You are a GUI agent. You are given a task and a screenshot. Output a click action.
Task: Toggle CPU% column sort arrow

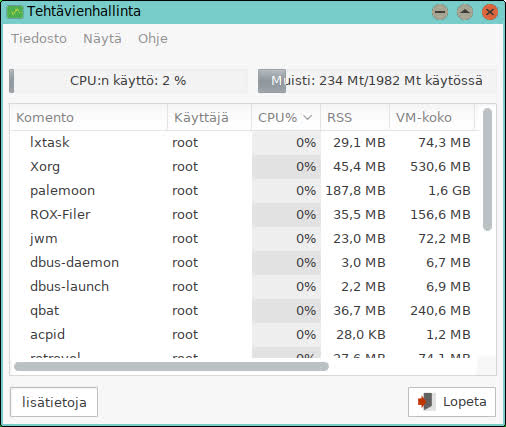[308, 117]
